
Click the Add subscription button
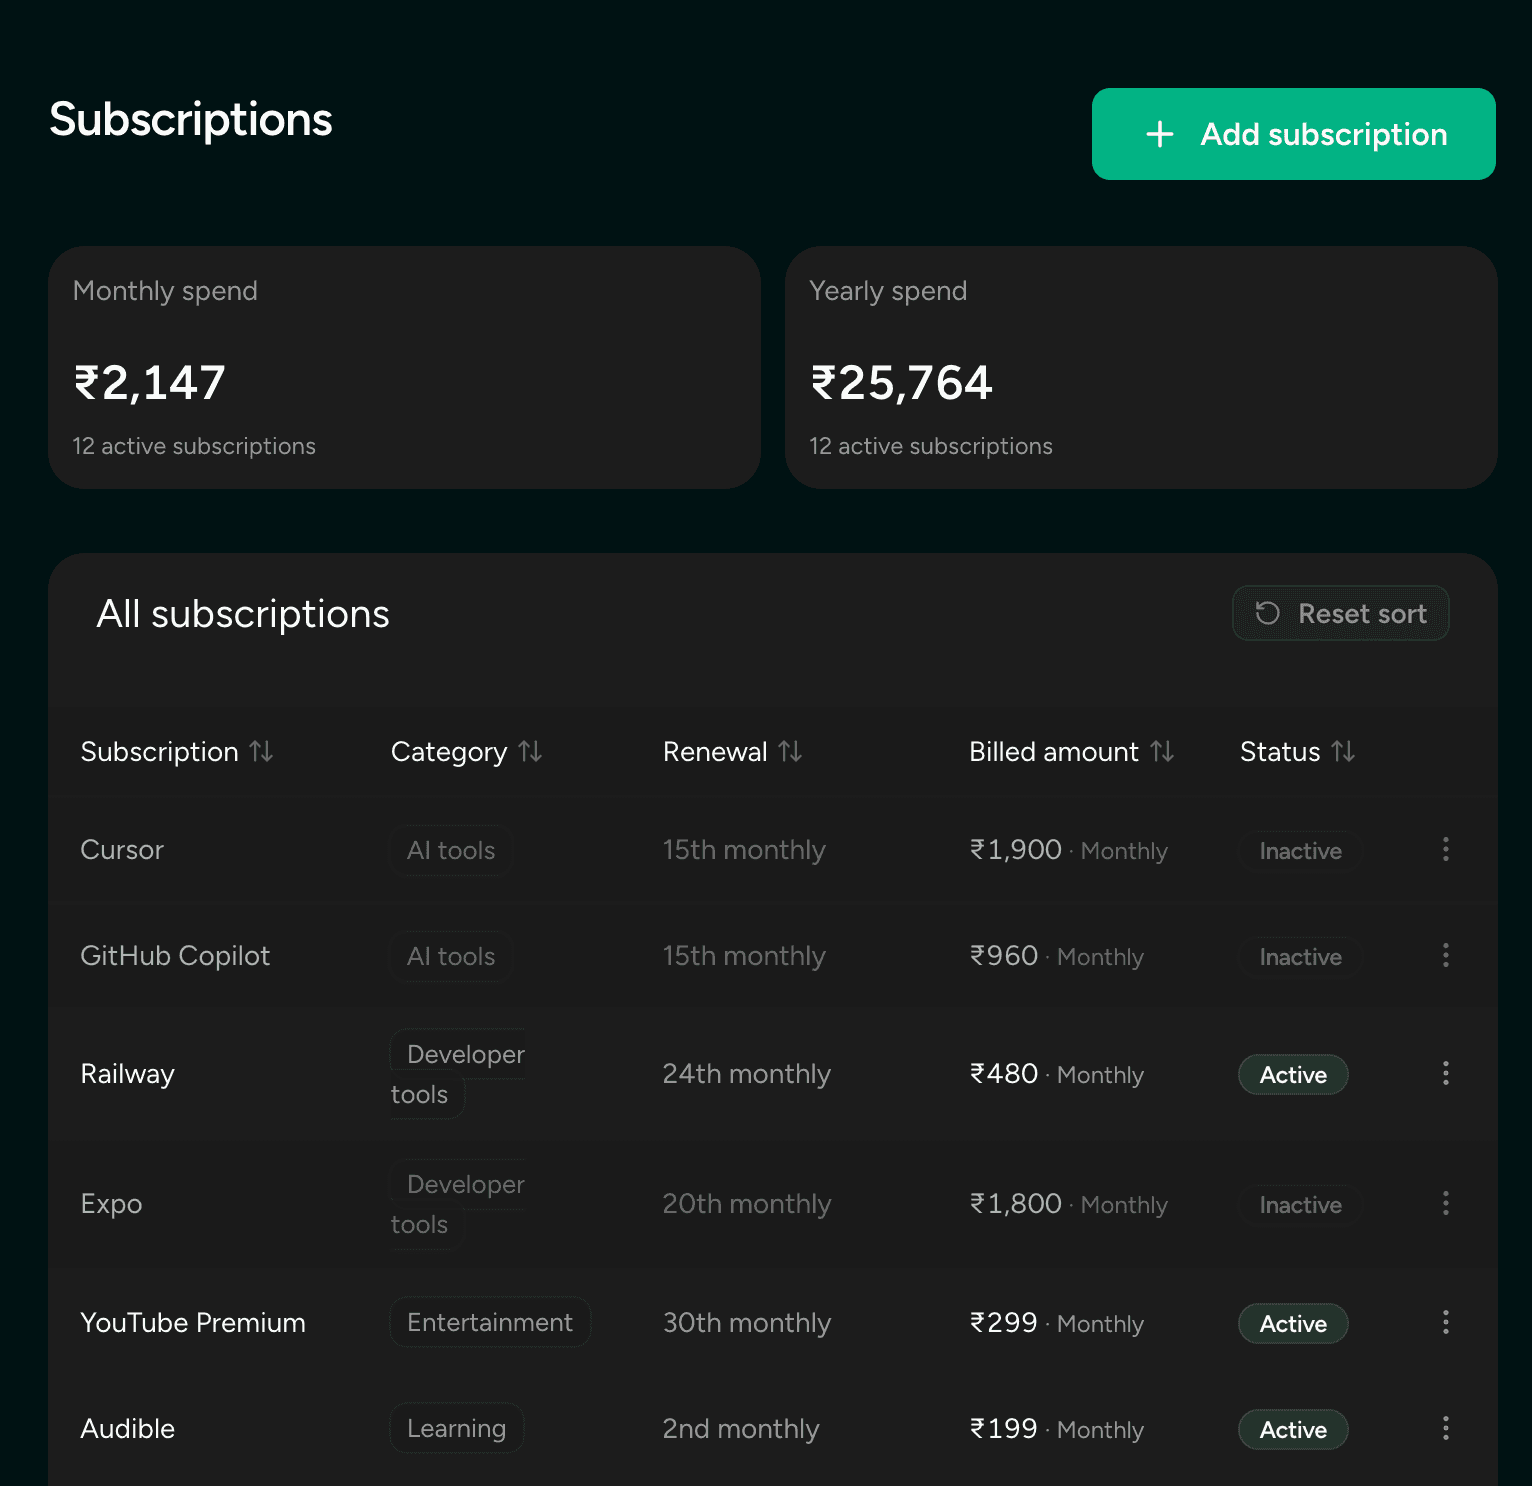pyautogui.click(x=1293, y=134)
